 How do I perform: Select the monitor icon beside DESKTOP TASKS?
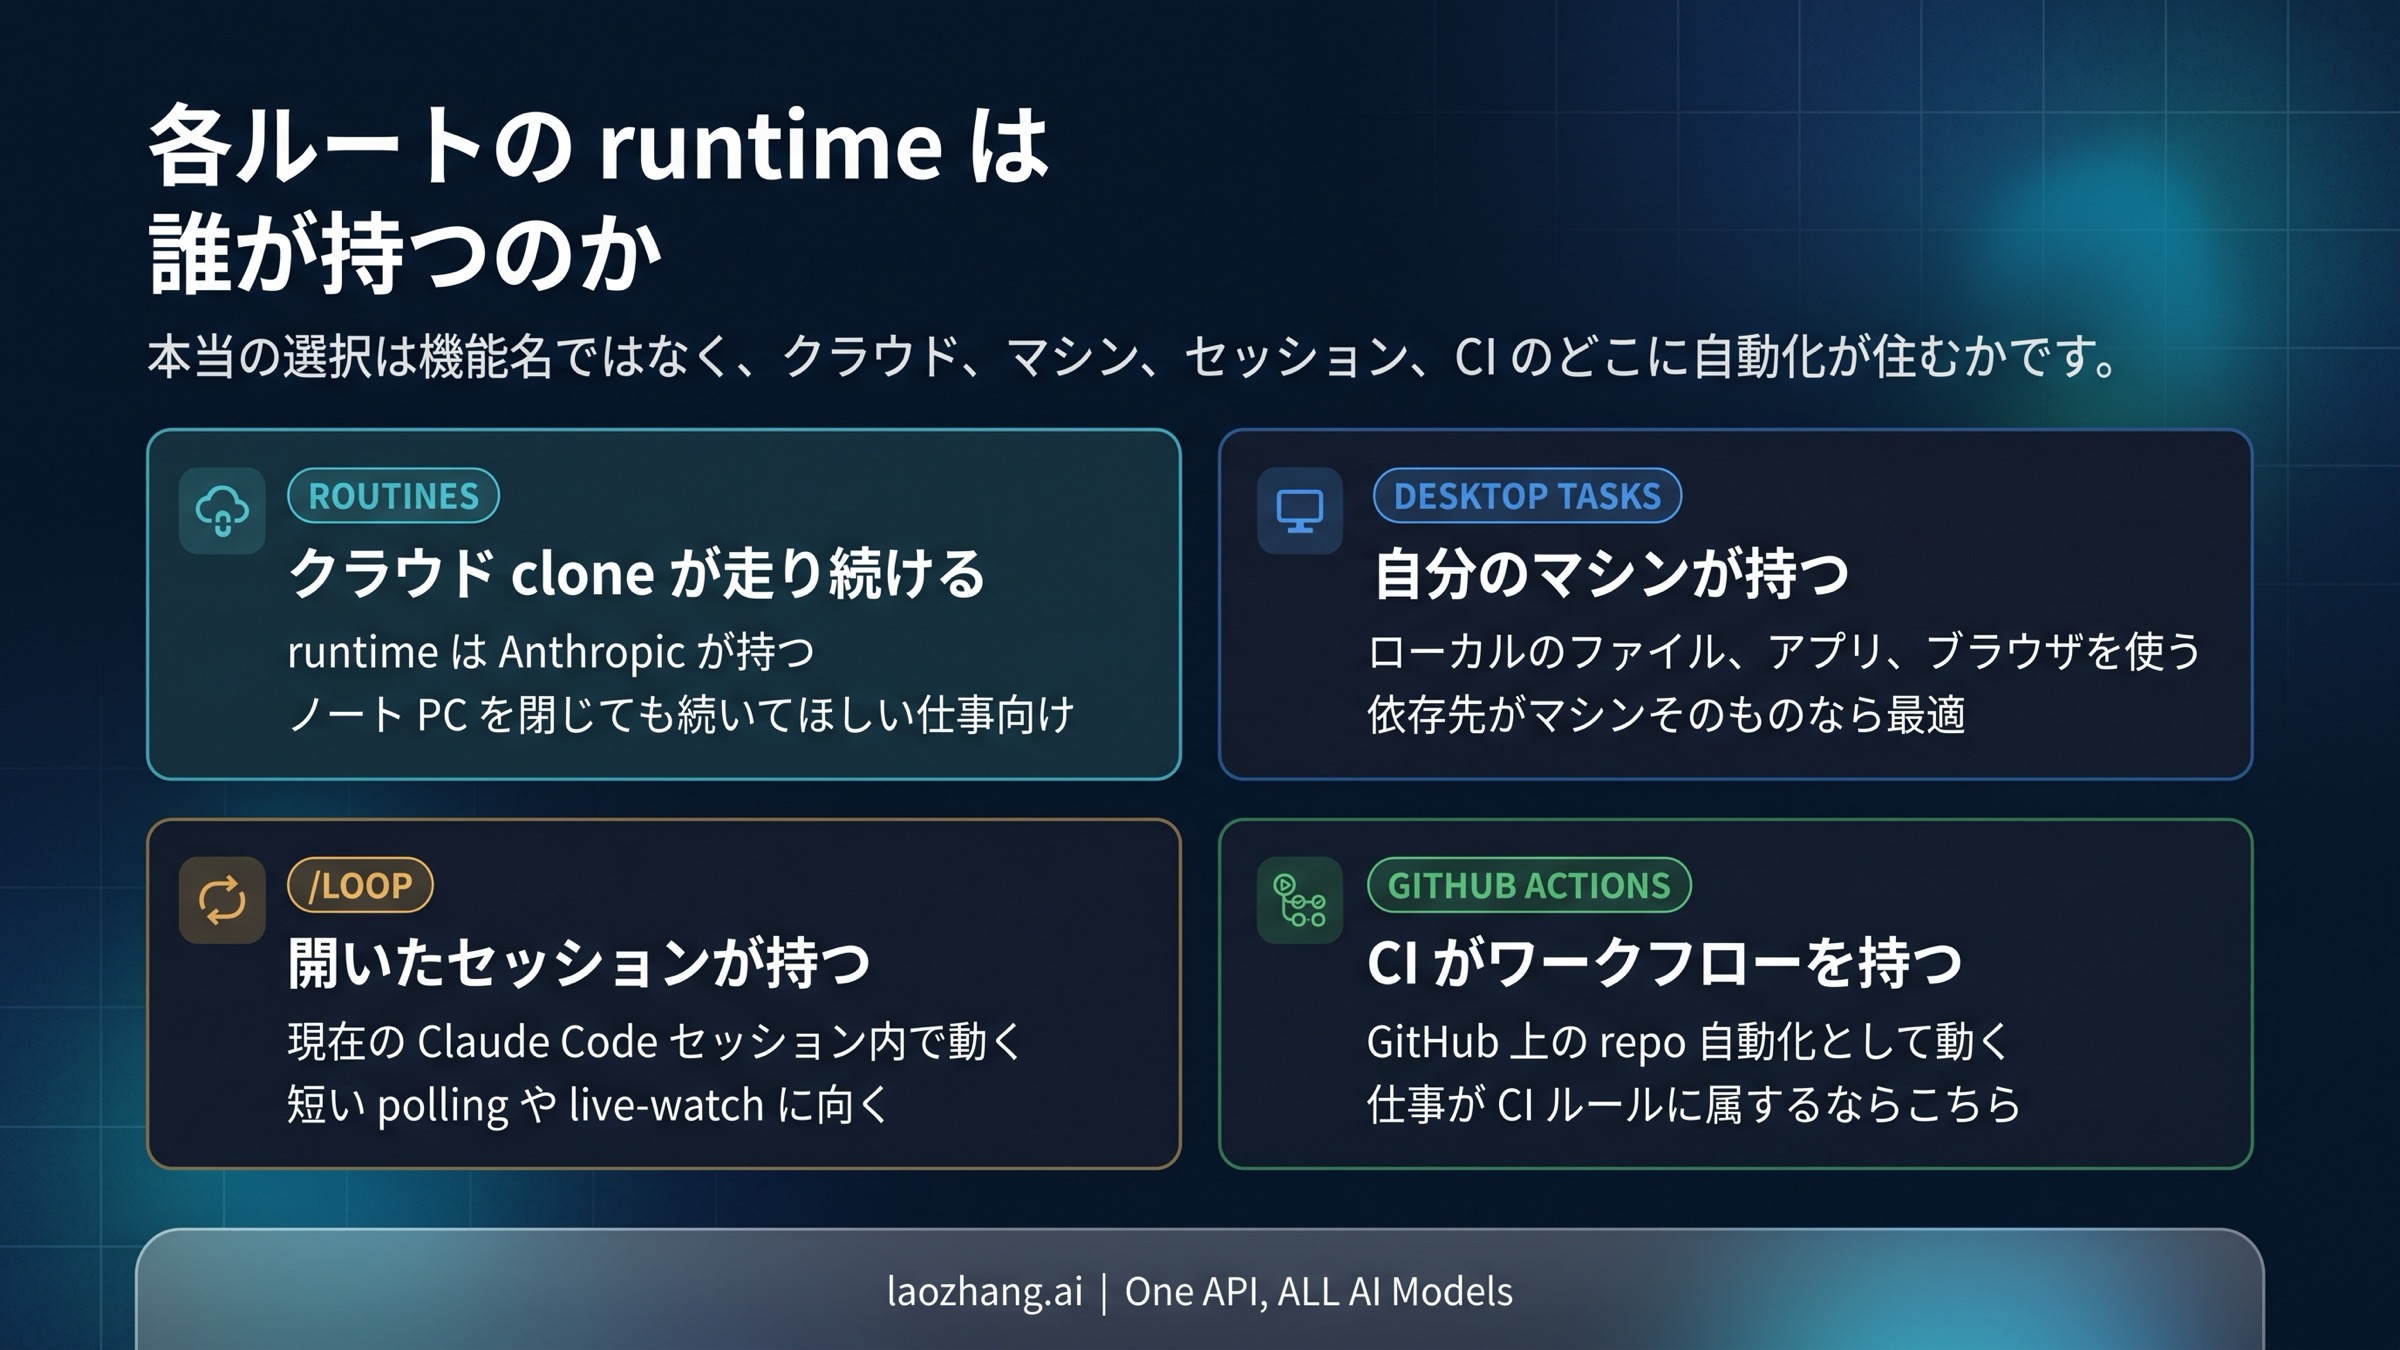1298,512
